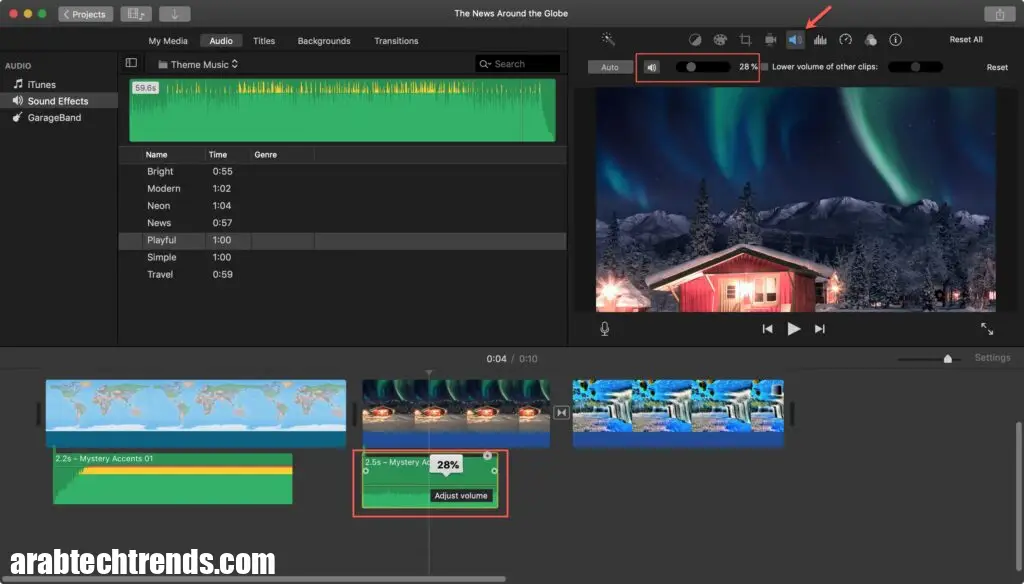Toggle the Auto volume button
This screenshot has height=584, width=1024.
[x=611, y=67]
